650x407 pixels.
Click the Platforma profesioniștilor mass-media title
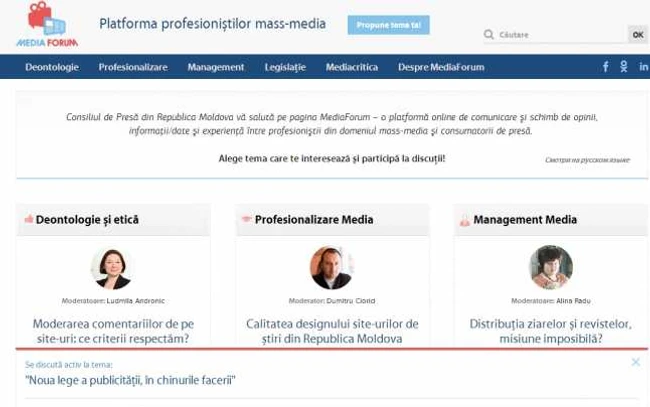coord(212,24)
